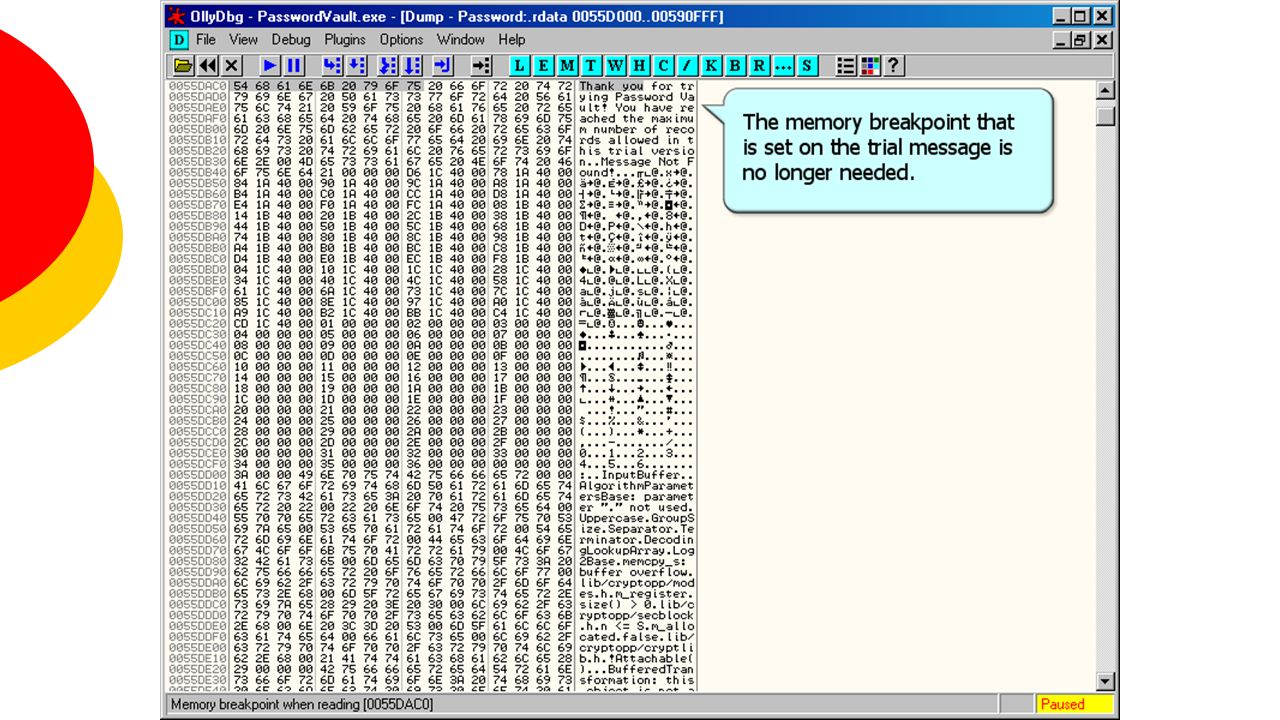The image size is (1280, 720).
Task: Open the Memory map with the M button
Action: tap(567, 66)
